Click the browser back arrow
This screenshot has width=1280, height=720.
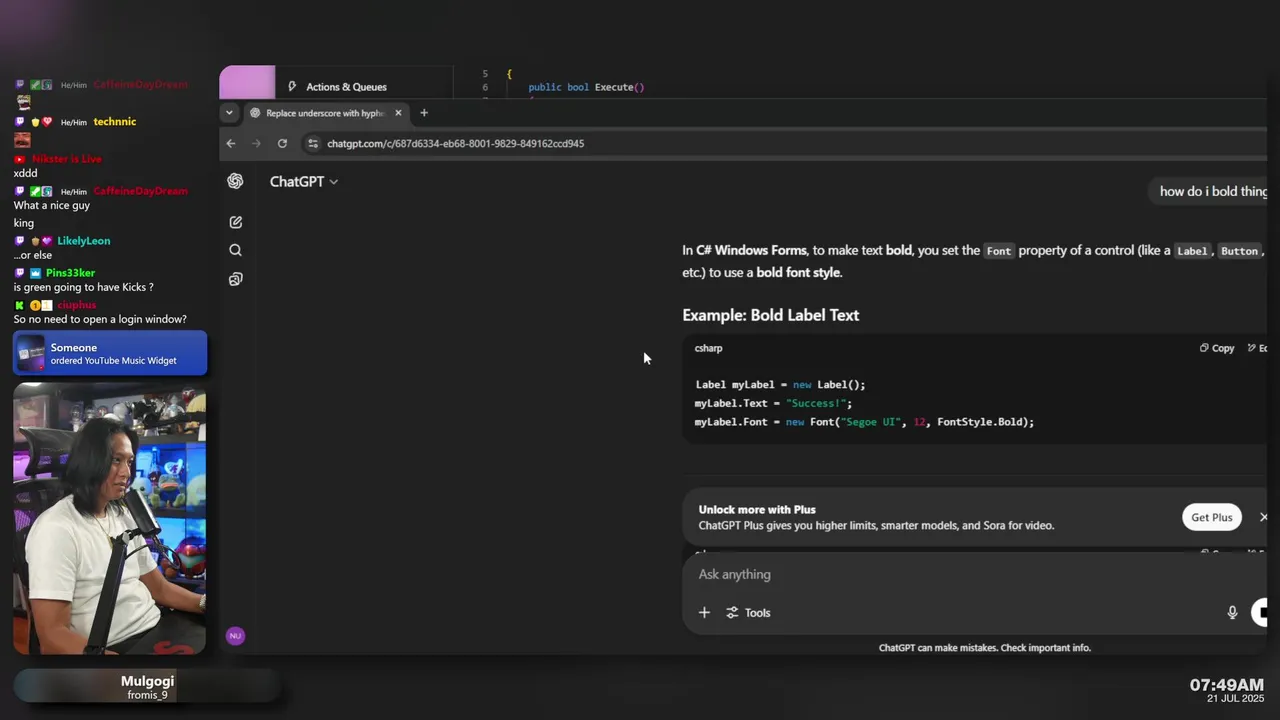click(x=231, y=143)
